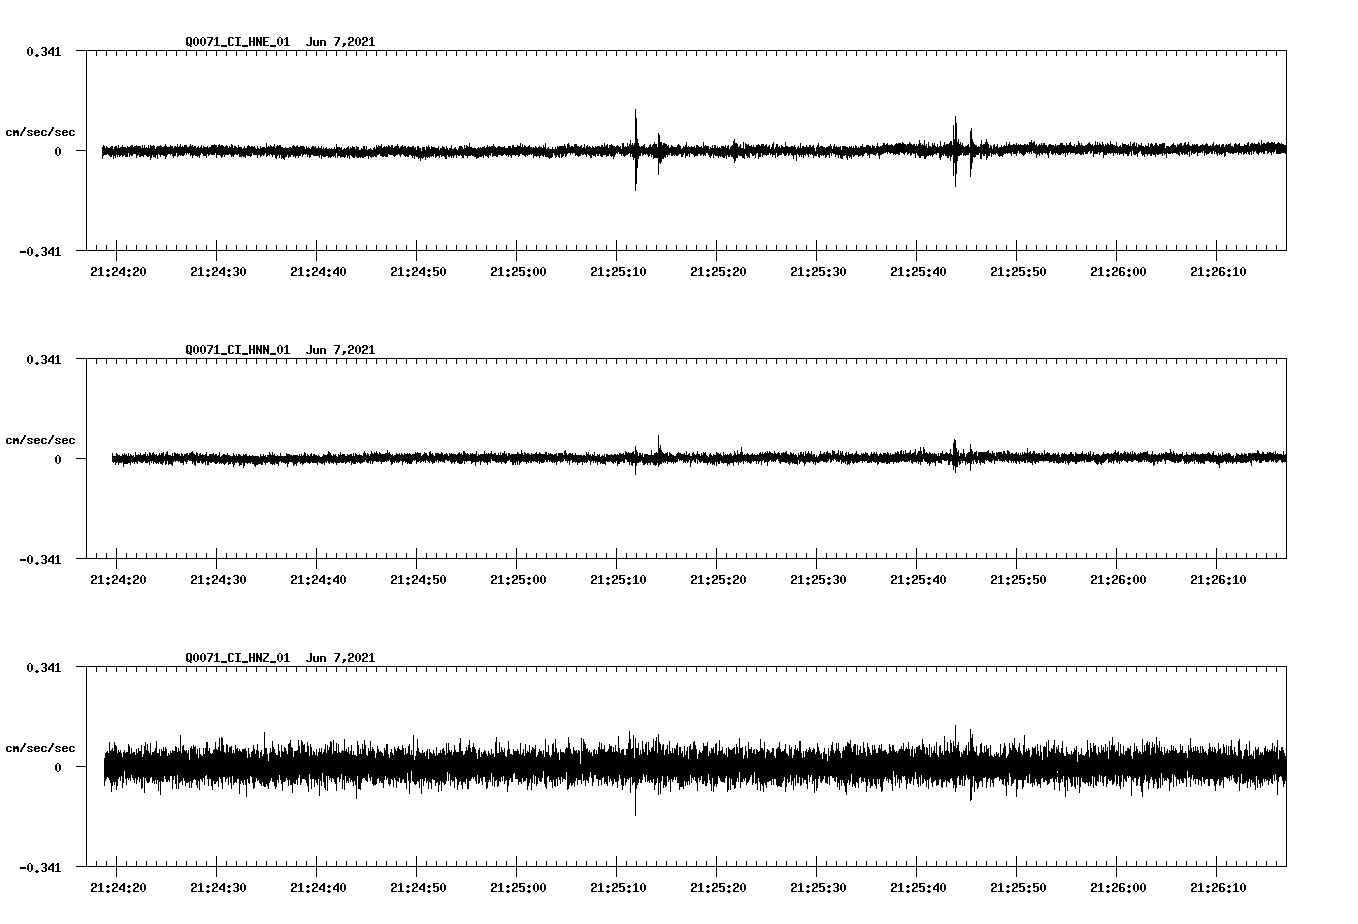1358x924 pixels.
Task: Click time label 21:25:30 under HNN plot
Action: tap(818, 579)
